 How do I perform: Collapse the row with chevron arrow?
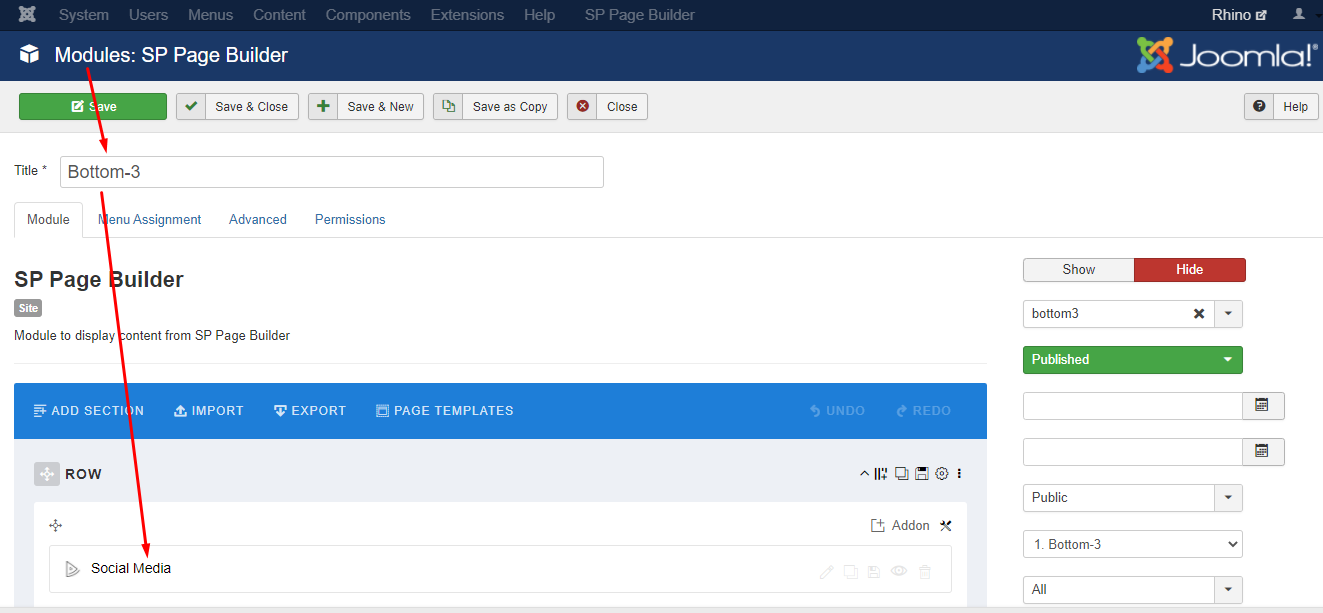[864, 474]
